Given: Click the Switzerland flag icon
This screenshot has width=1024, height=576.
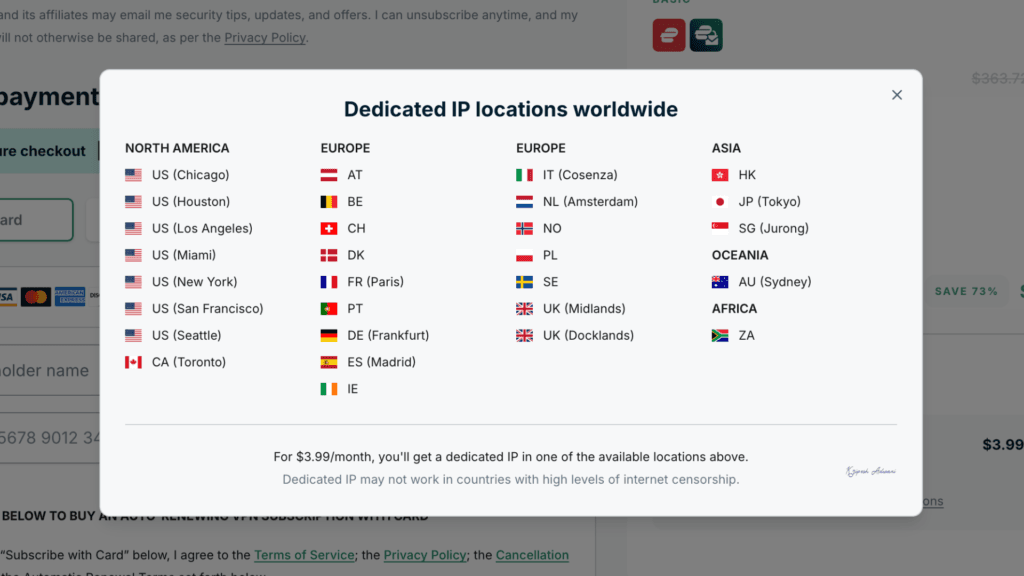Looking at the screenshot, I should (x=328, y=229).
